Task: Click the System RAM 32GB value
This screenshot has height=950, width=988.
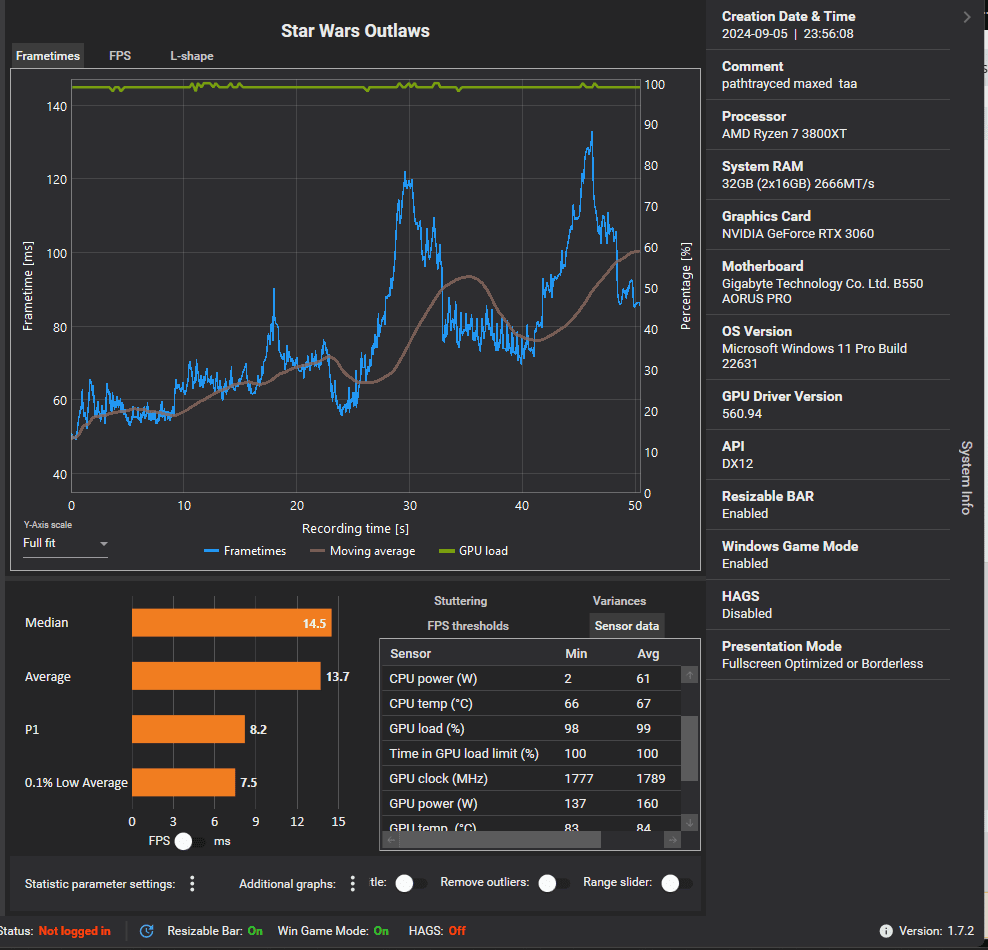Action: point(798,184)
